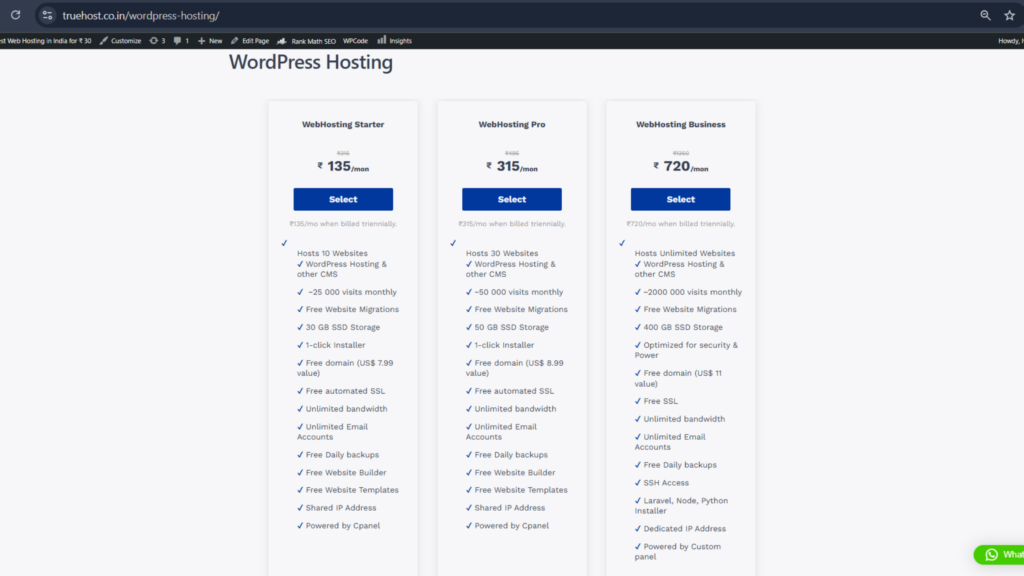
Task: Open WPCode in the admin bar
Action: 355,40
